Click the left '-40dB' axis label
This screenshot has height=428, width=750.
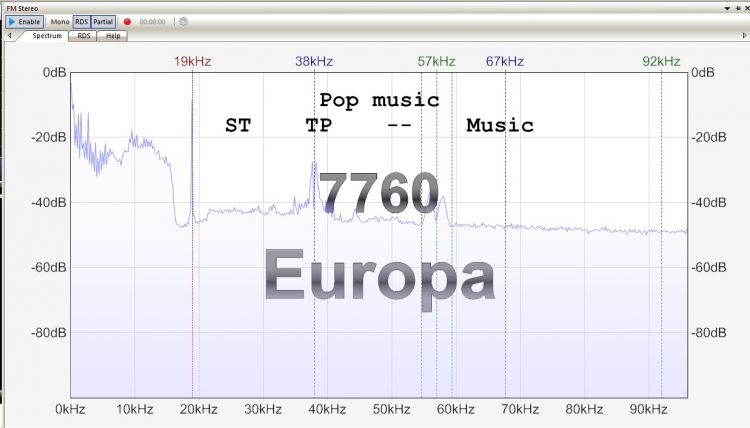point(49,202)
